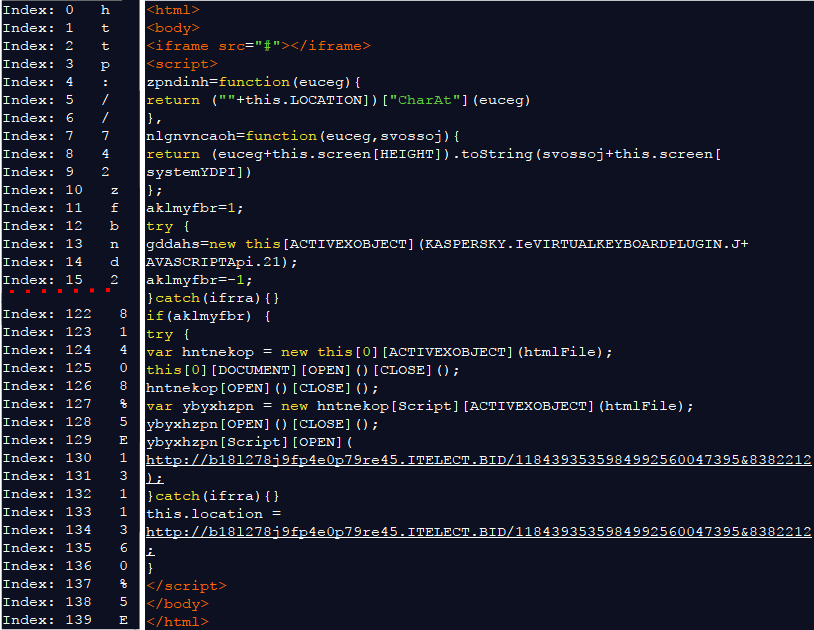Select the 'Index: 122 8' row
Screen dimensions: 814x630
(x=65, y=314)
